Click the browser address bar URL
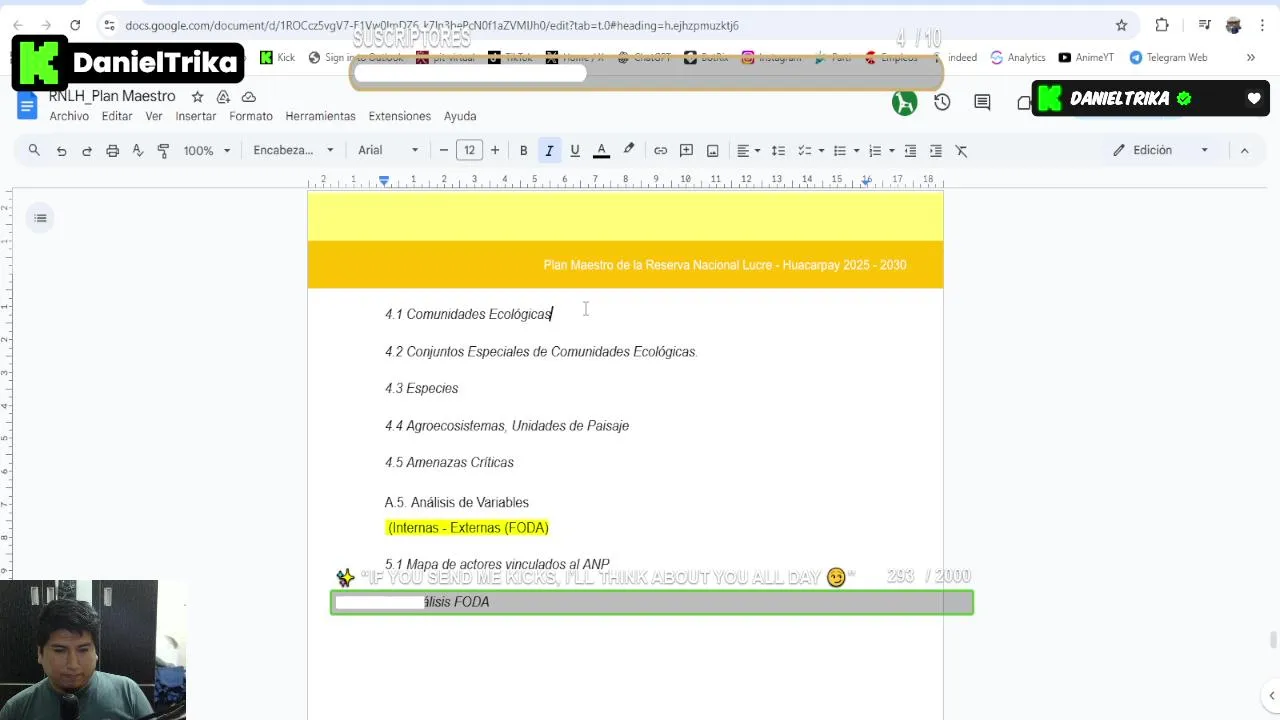Screen dimensions: 1280x720 click(x=432, y=25)
